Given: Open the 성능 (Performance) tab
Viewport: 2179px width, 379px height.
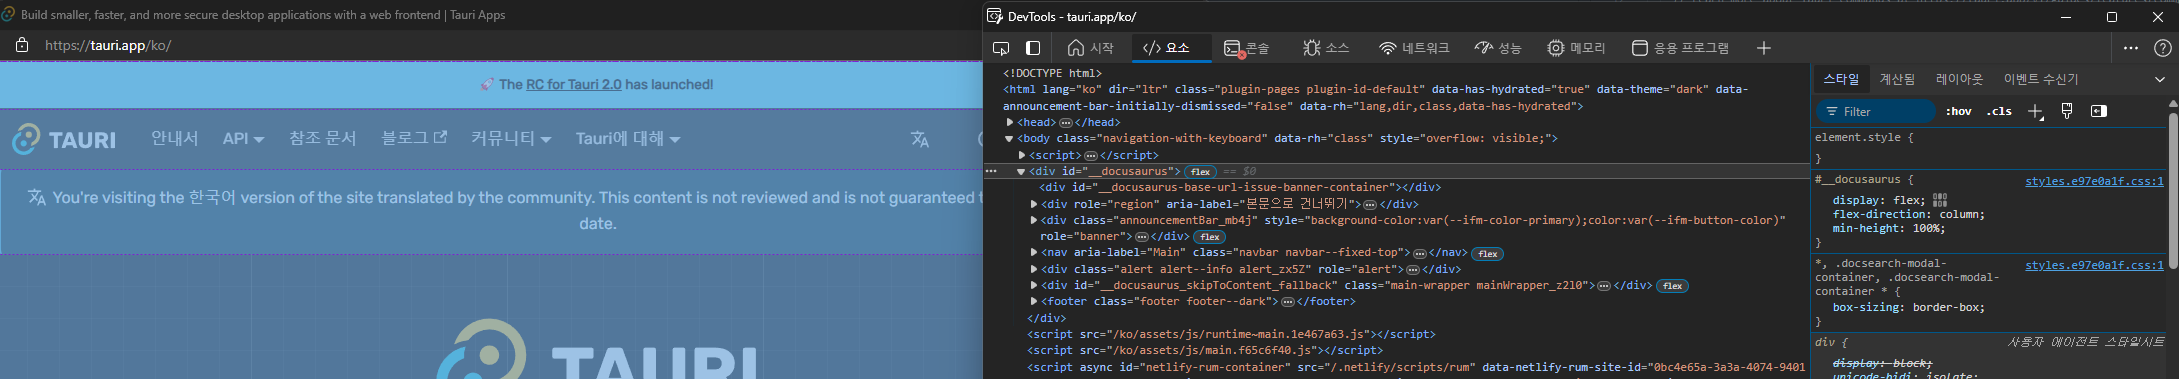Looking at the screenshot, I should (x=1497, y=48).
